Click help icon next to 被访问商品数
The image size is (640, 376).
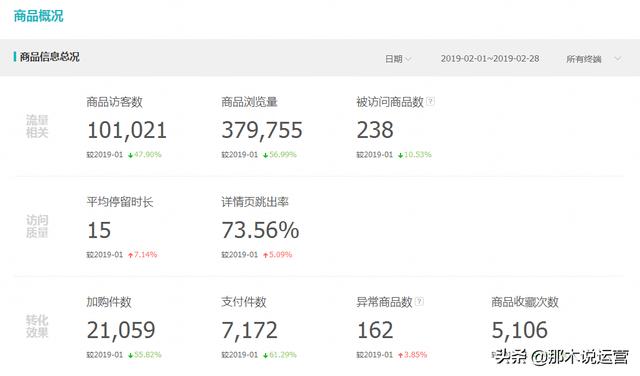click(430, 101)
